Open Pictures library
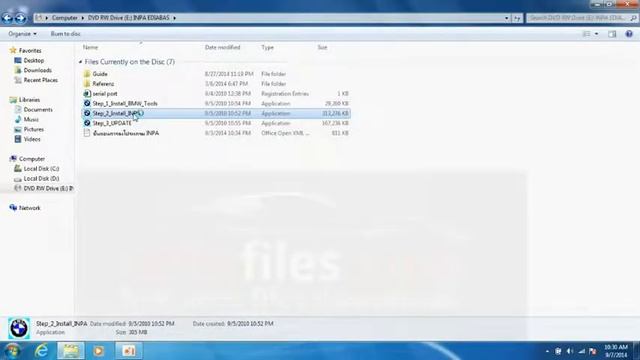 (x=33, y=129)
